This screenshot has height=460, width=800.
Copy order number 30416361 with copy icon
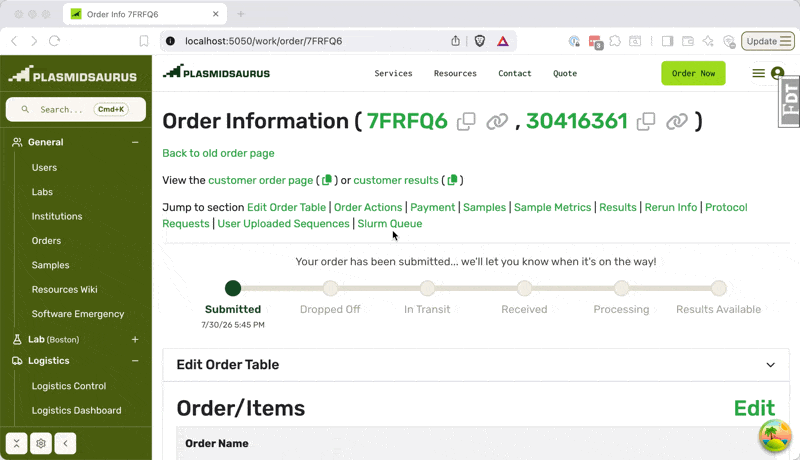(x=646, y=121)
